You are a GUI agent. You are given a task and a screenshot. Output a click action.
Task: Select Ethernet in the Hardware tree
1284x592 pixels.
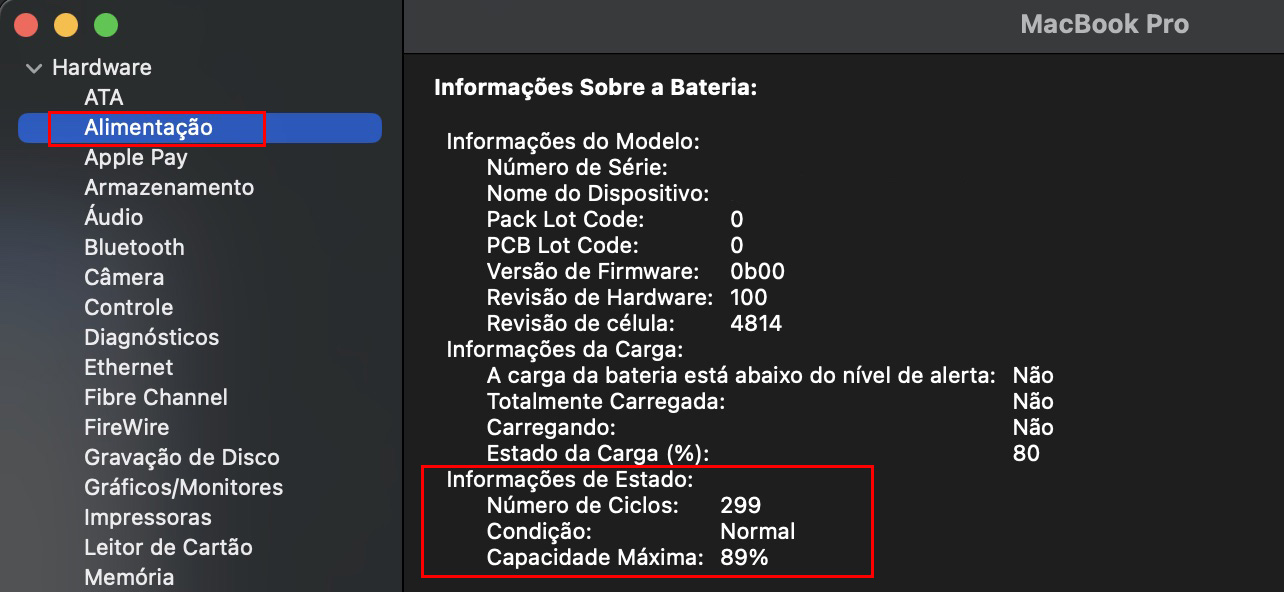tap(128, 367)
